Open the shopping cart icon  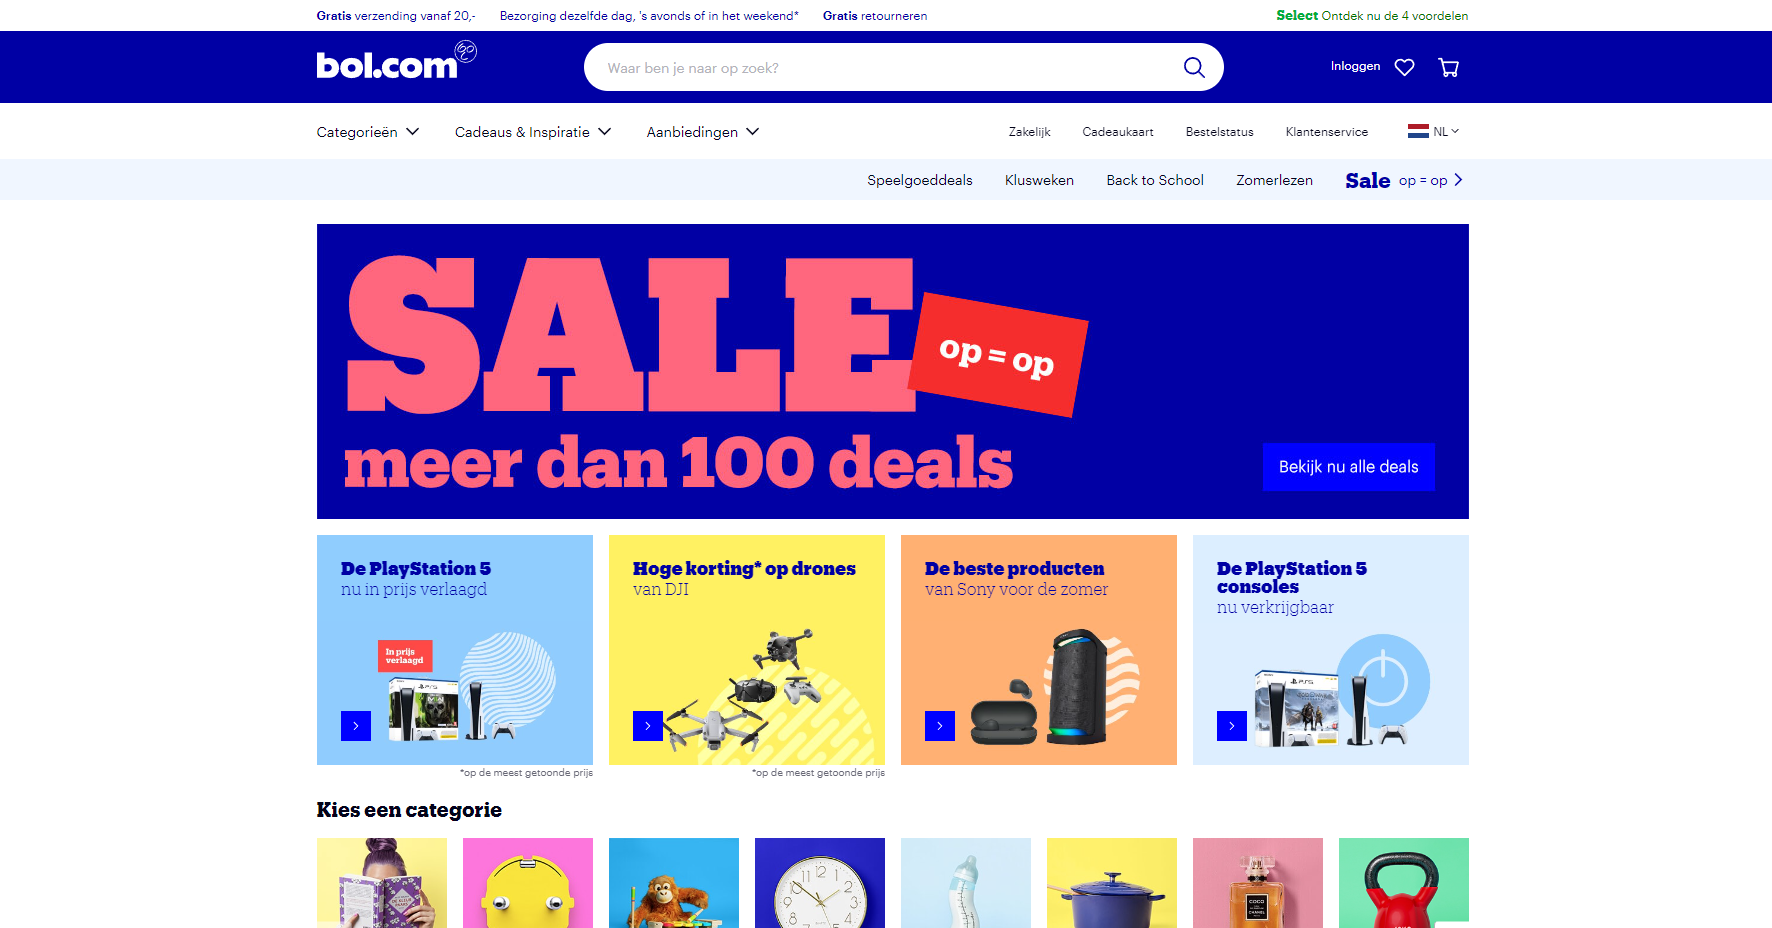click(1448, 67)
